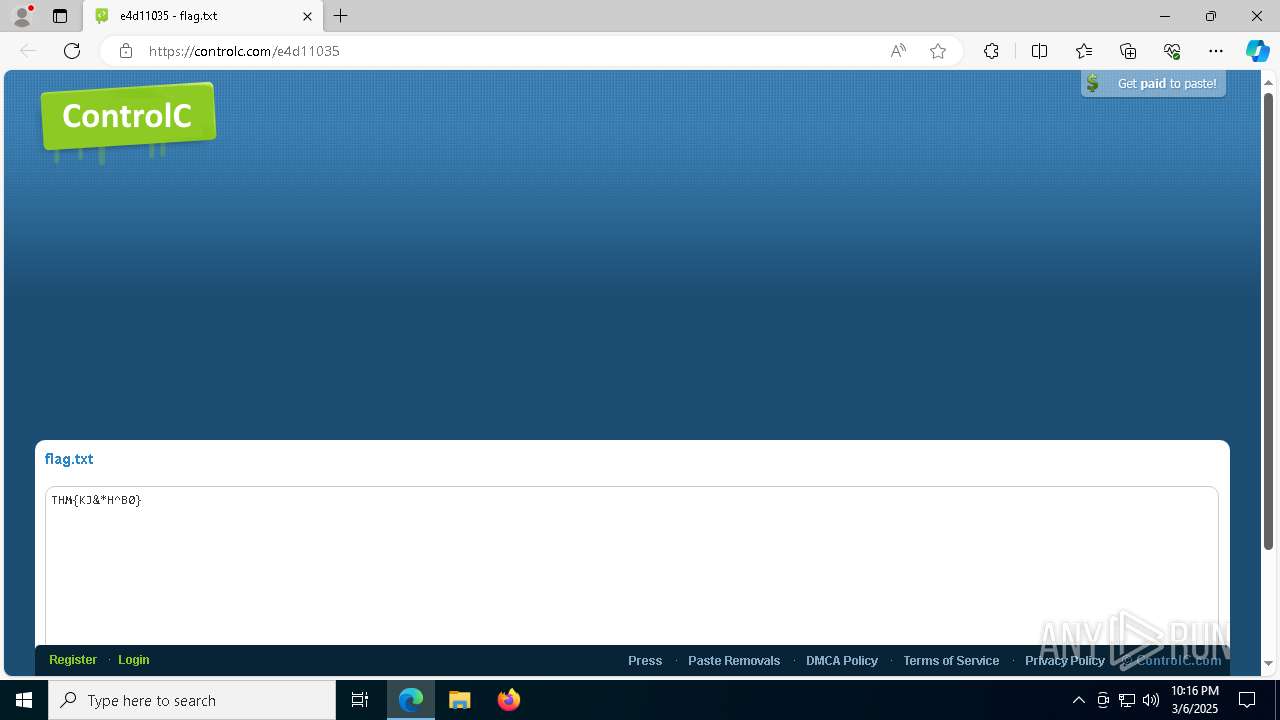Open the notification center icon
Viewport: 1280px width, 720px height.
pos(1247,700)
